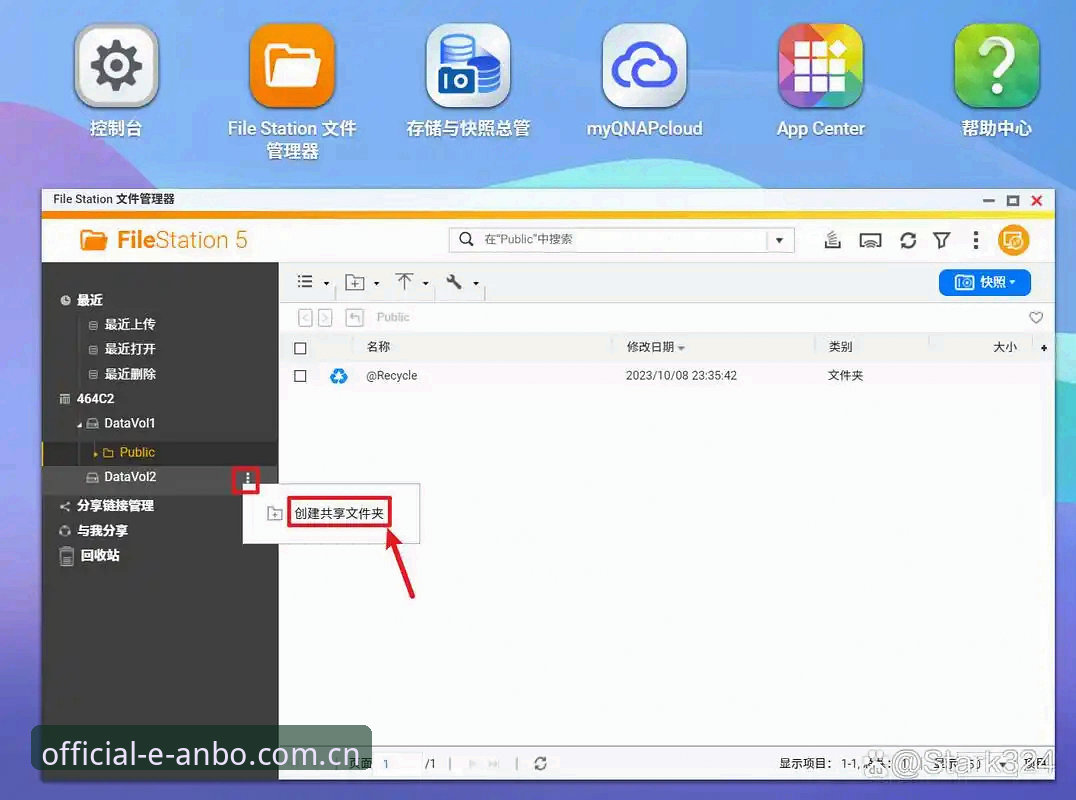This screenshot has height=800, width=1076.
Task: Select 最近打开 in the sidebar
Action: pos(130,349)
